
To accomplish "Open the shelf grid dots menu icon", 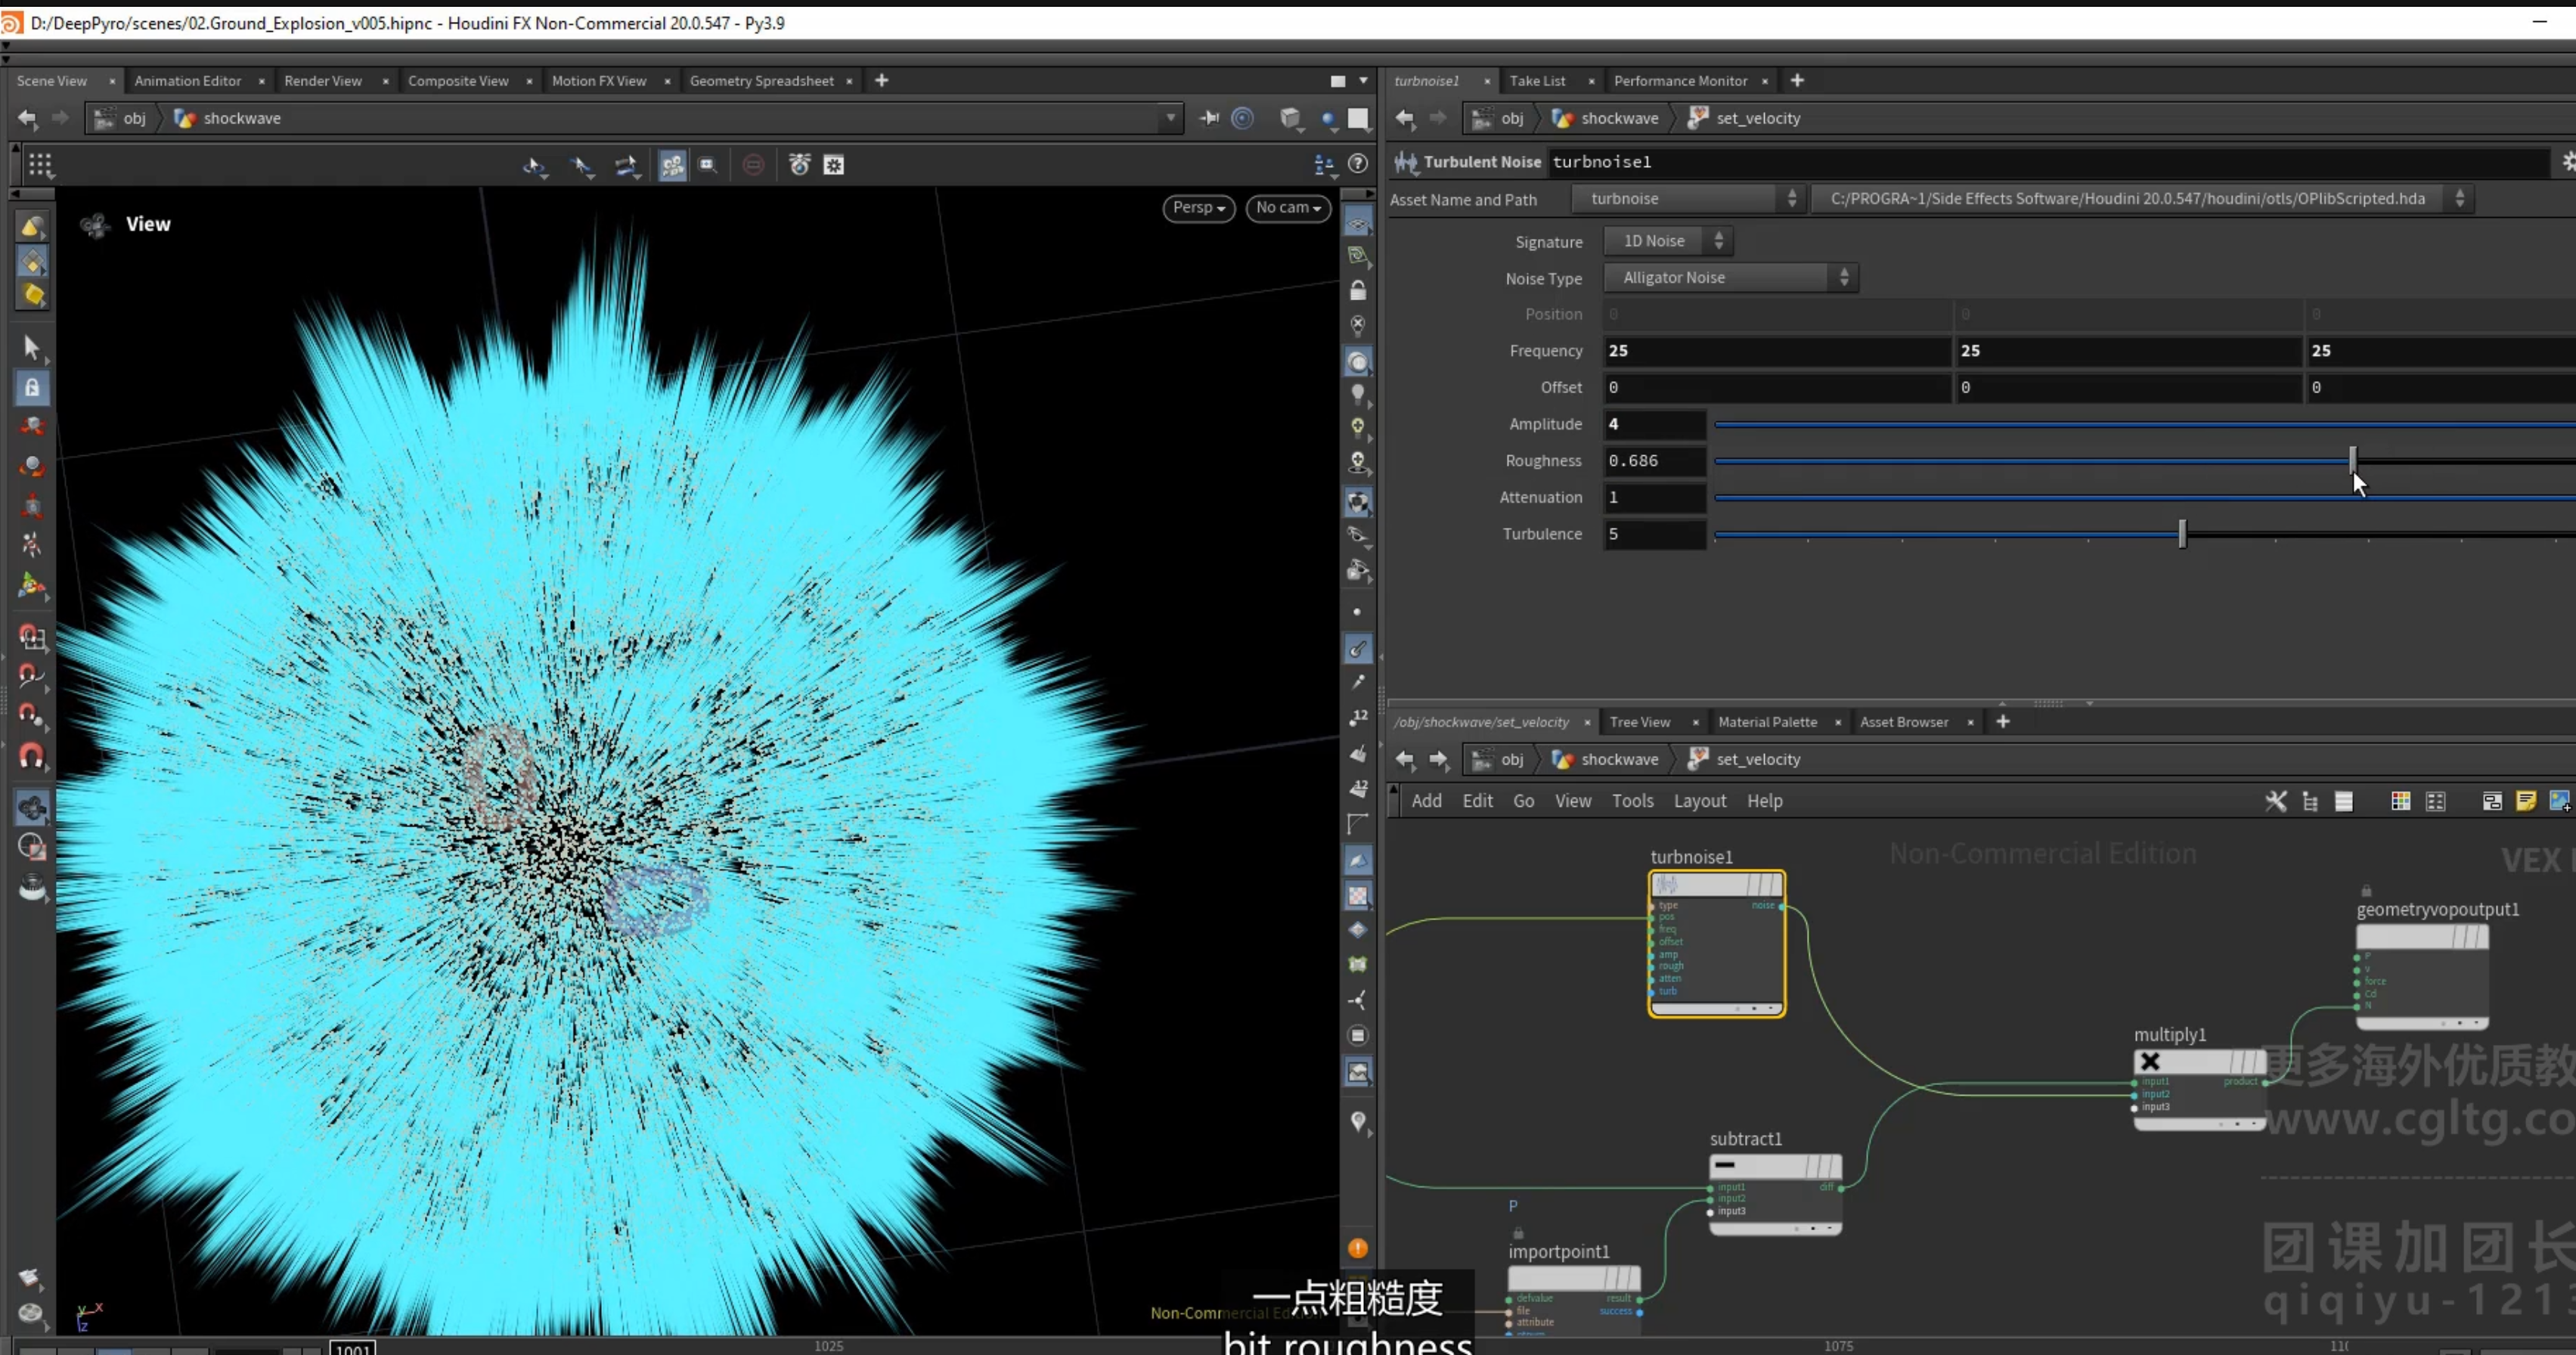I will (x=40, y=164).
